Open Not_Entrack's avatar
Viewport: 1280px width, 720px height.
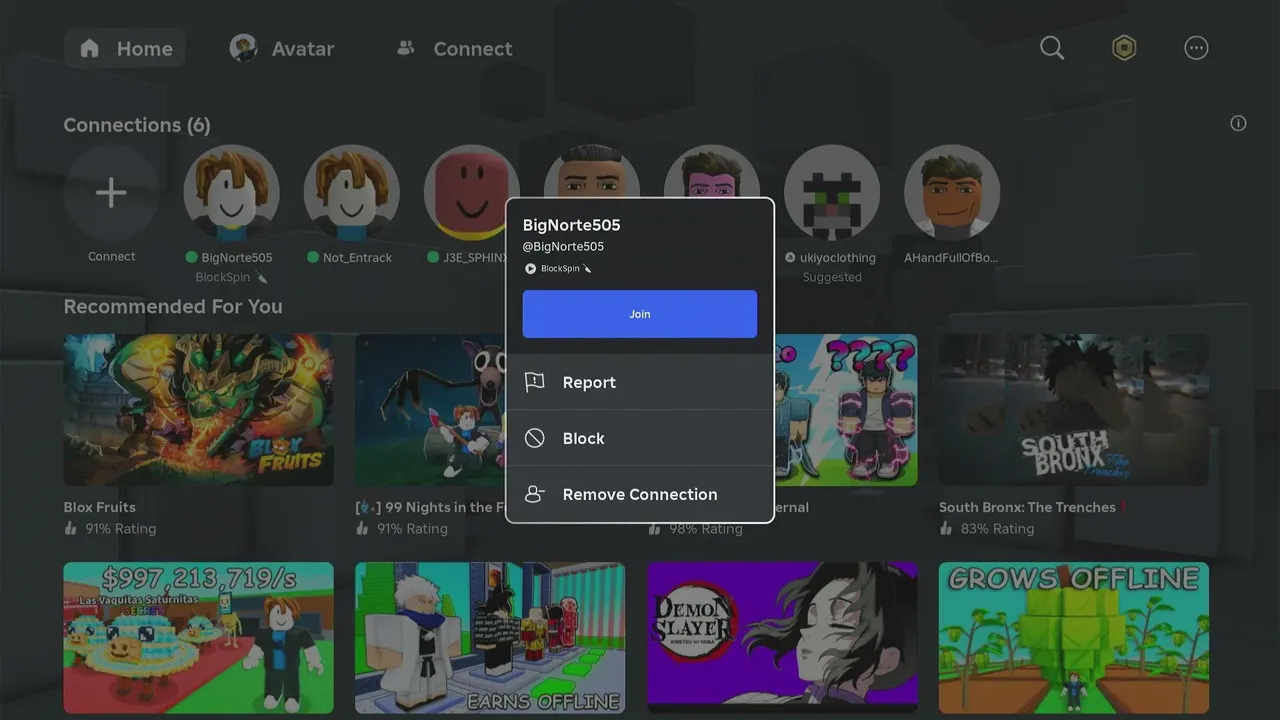[x=351, y=193]
